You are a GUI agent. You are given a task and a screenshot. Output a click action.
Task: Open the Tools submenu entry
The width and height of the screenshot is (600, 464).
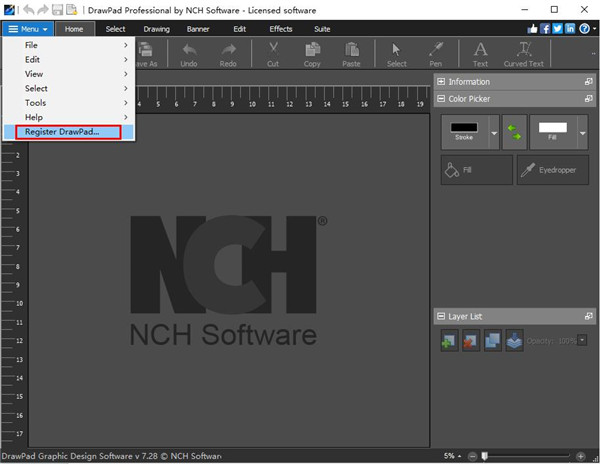69,103
